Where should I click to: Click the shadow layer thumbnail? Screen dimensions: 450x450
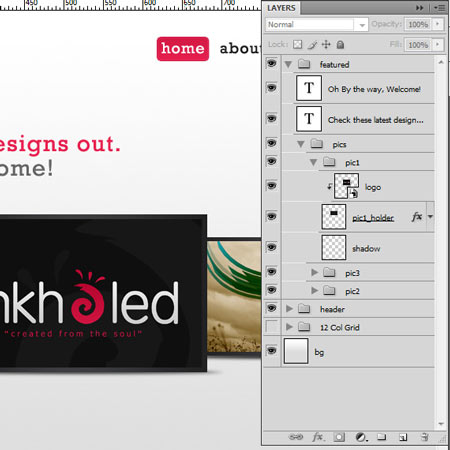(334, 247)
